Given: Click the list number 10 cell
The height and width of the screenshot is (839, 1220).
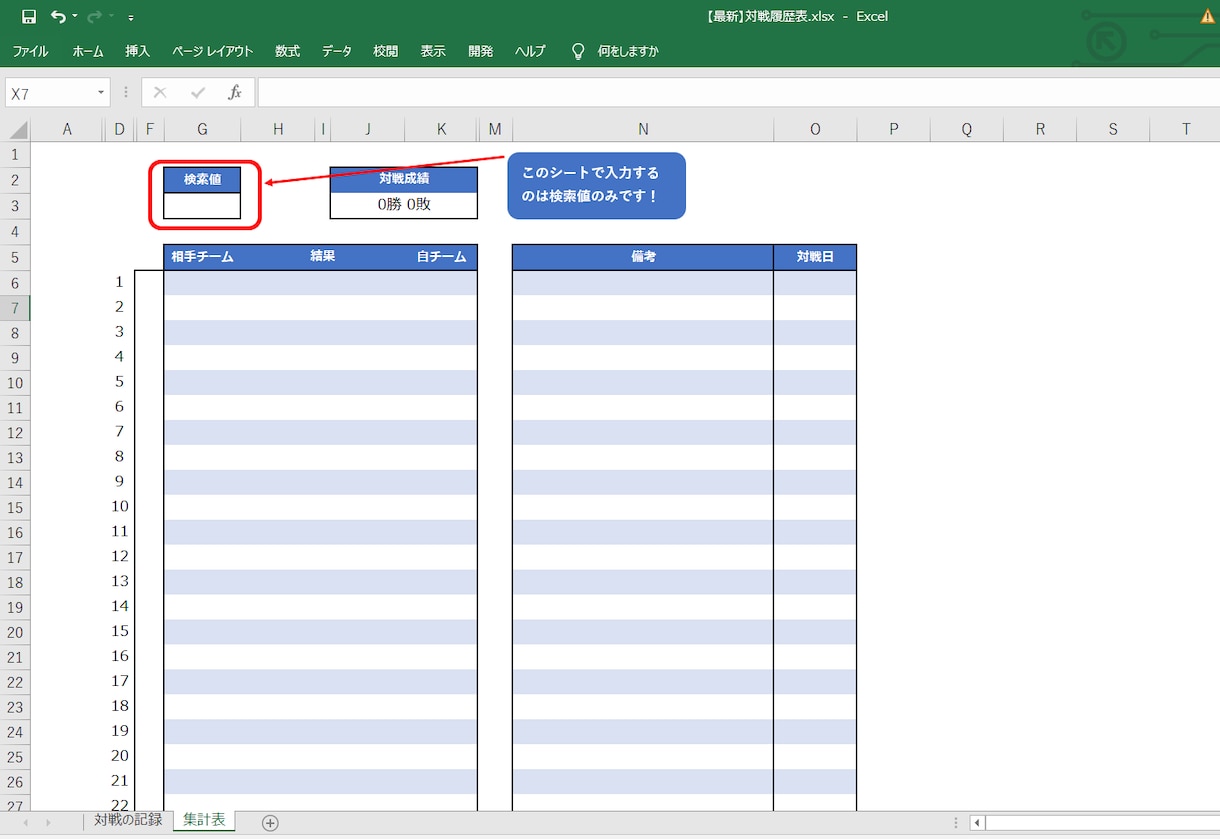Looking at the screenshot, I should point(119,507).
